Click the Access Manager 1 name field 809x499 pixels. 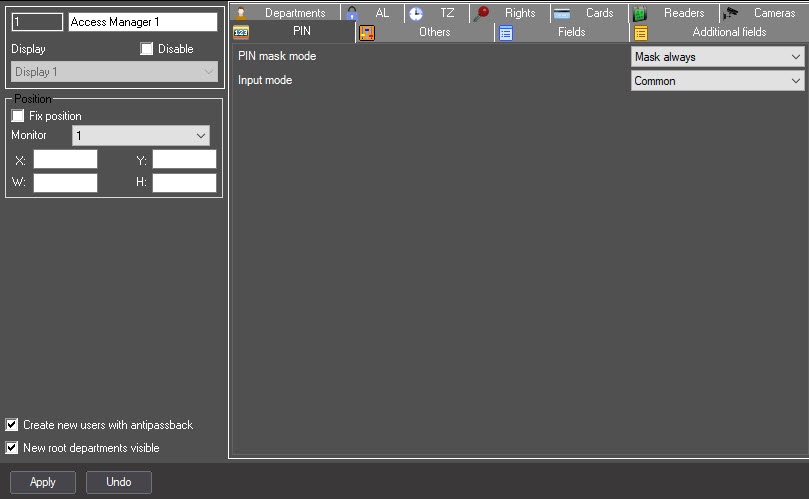(x=143, y=22)
